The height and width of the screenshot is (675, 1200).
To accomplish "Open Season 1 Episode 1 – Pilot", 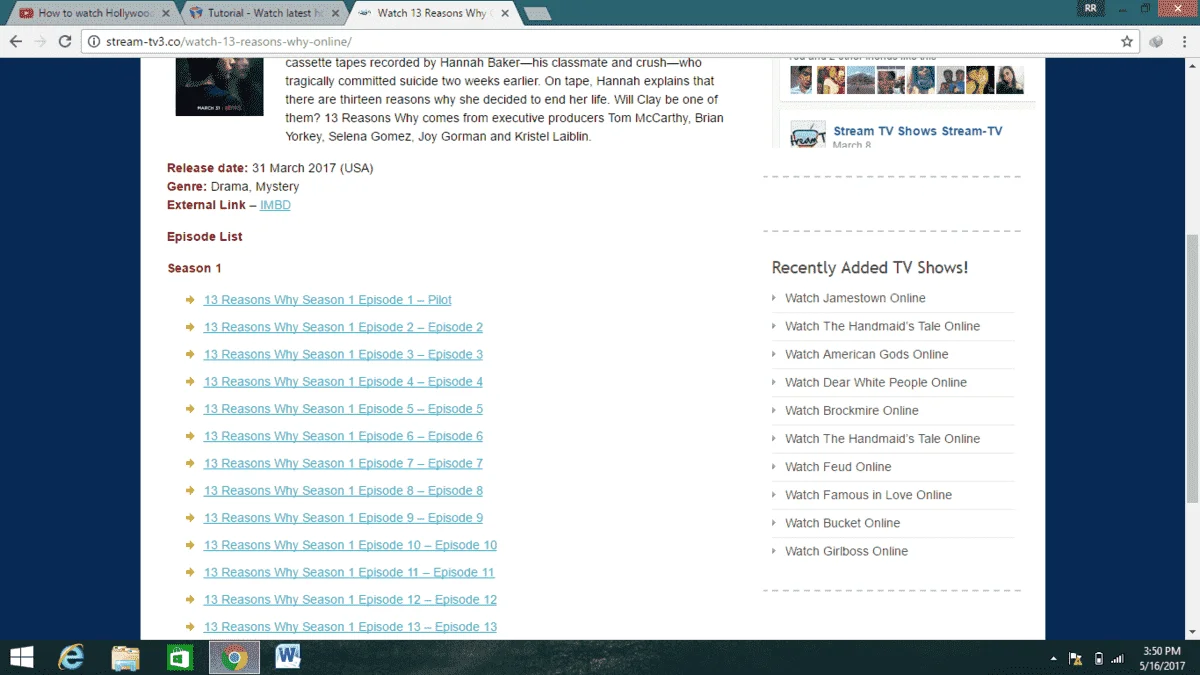I will pyautogui.click(x=328, y=300).
